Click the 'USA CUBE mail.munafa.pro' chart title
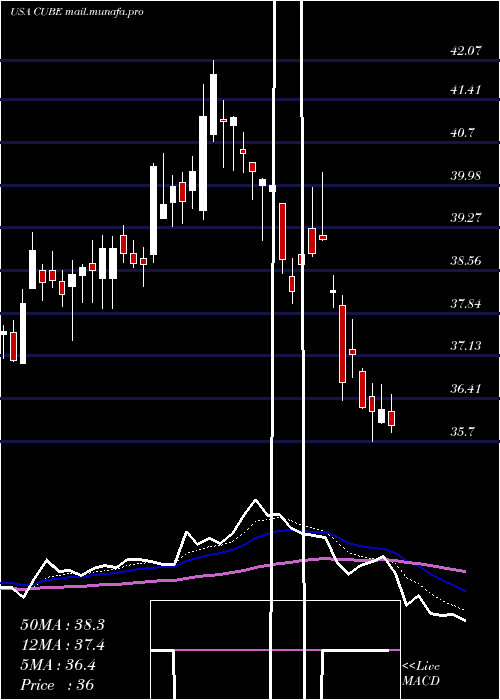The image size is (500, 700). coord(77,12)
